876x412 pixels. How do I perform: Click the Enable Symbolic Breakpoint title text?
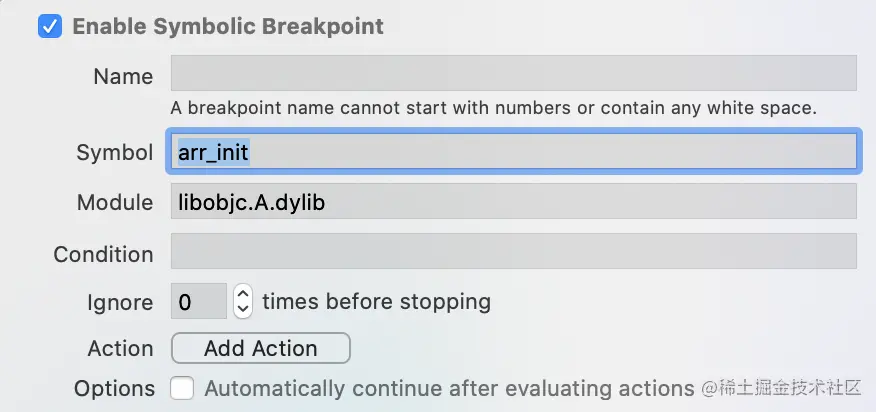coord(228,27)
